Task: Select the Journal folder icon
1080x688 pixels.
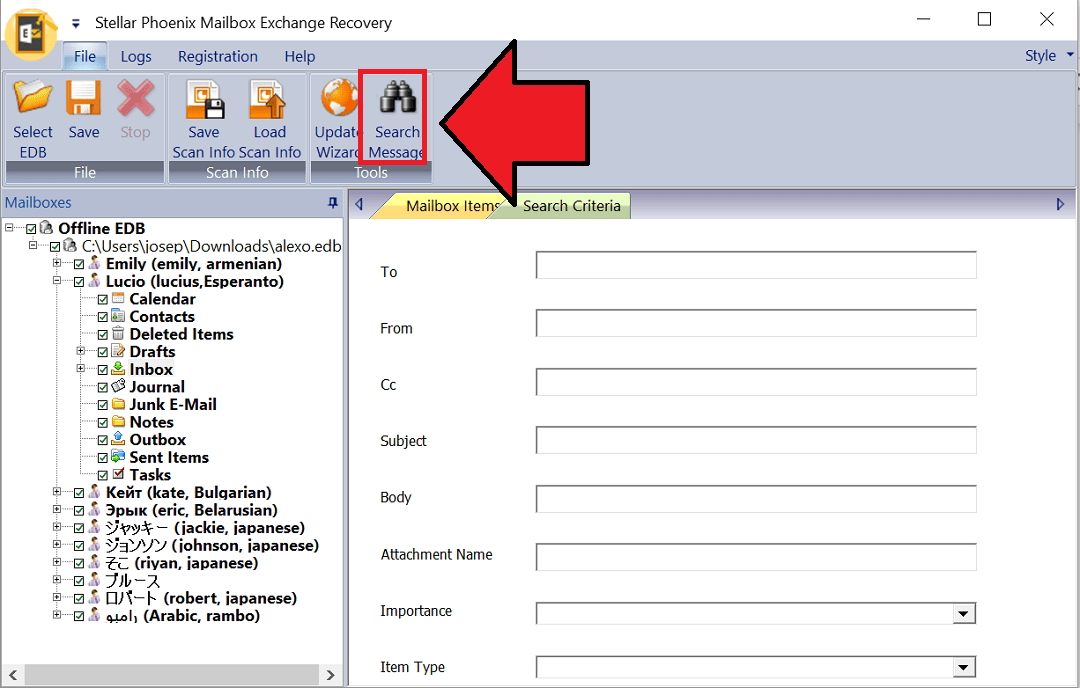Action: point(118,386)
